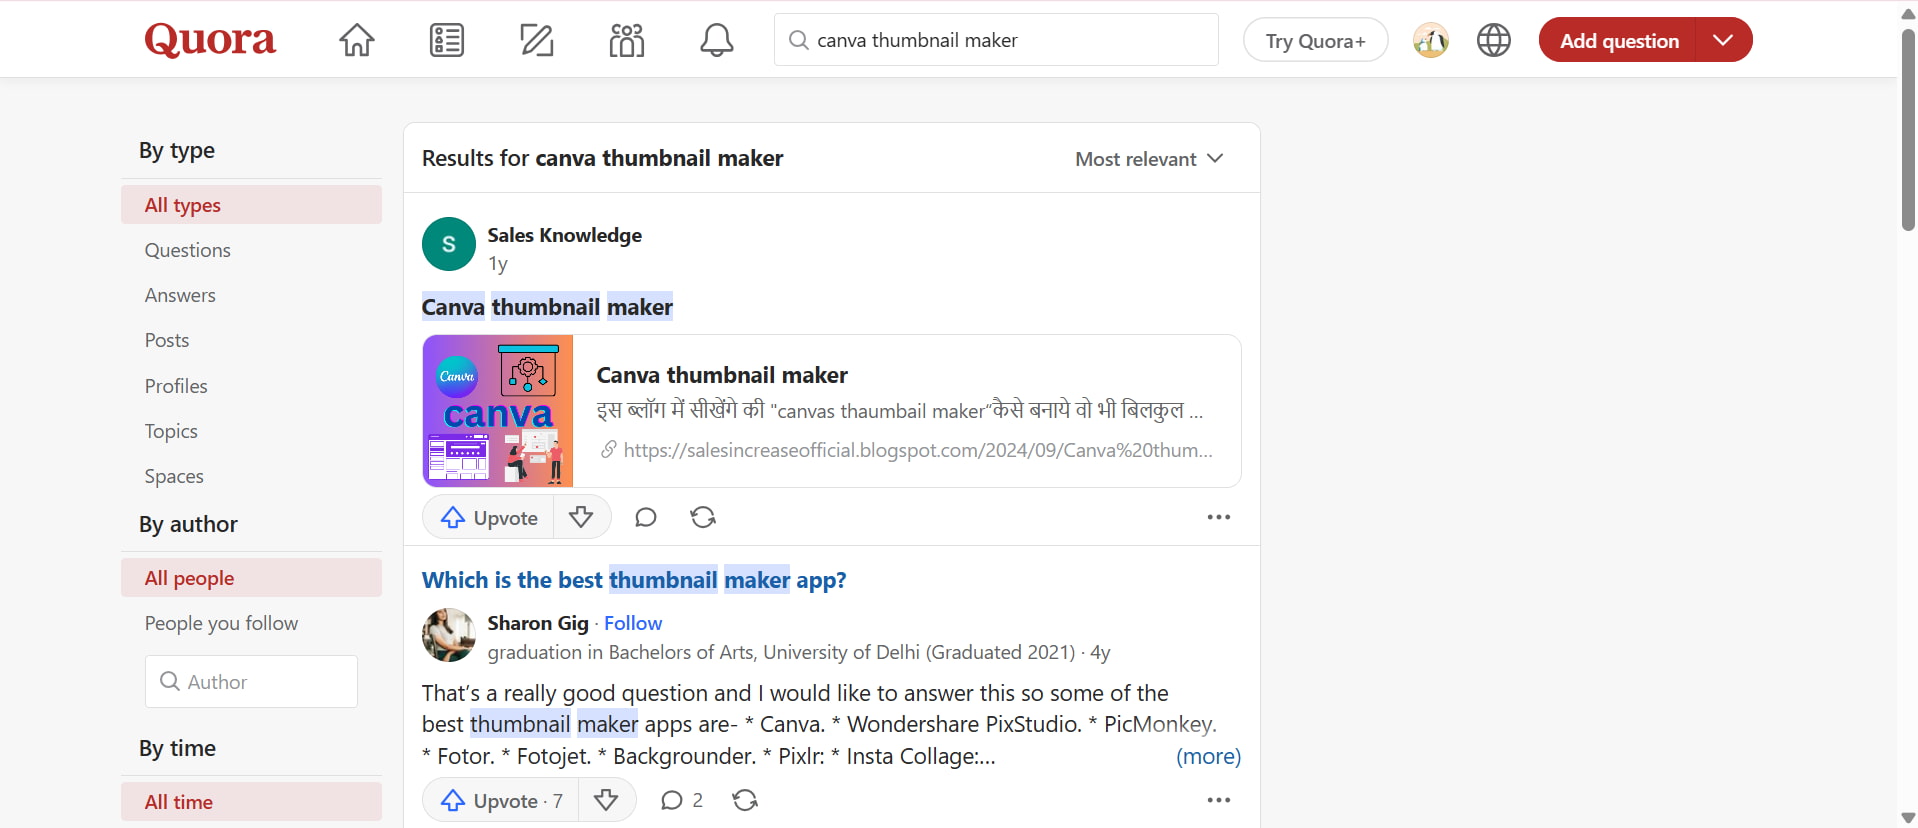Upvote the Sales Knowledge post
The height and width of the screenshot is (828, 1918).
point(489,517)
